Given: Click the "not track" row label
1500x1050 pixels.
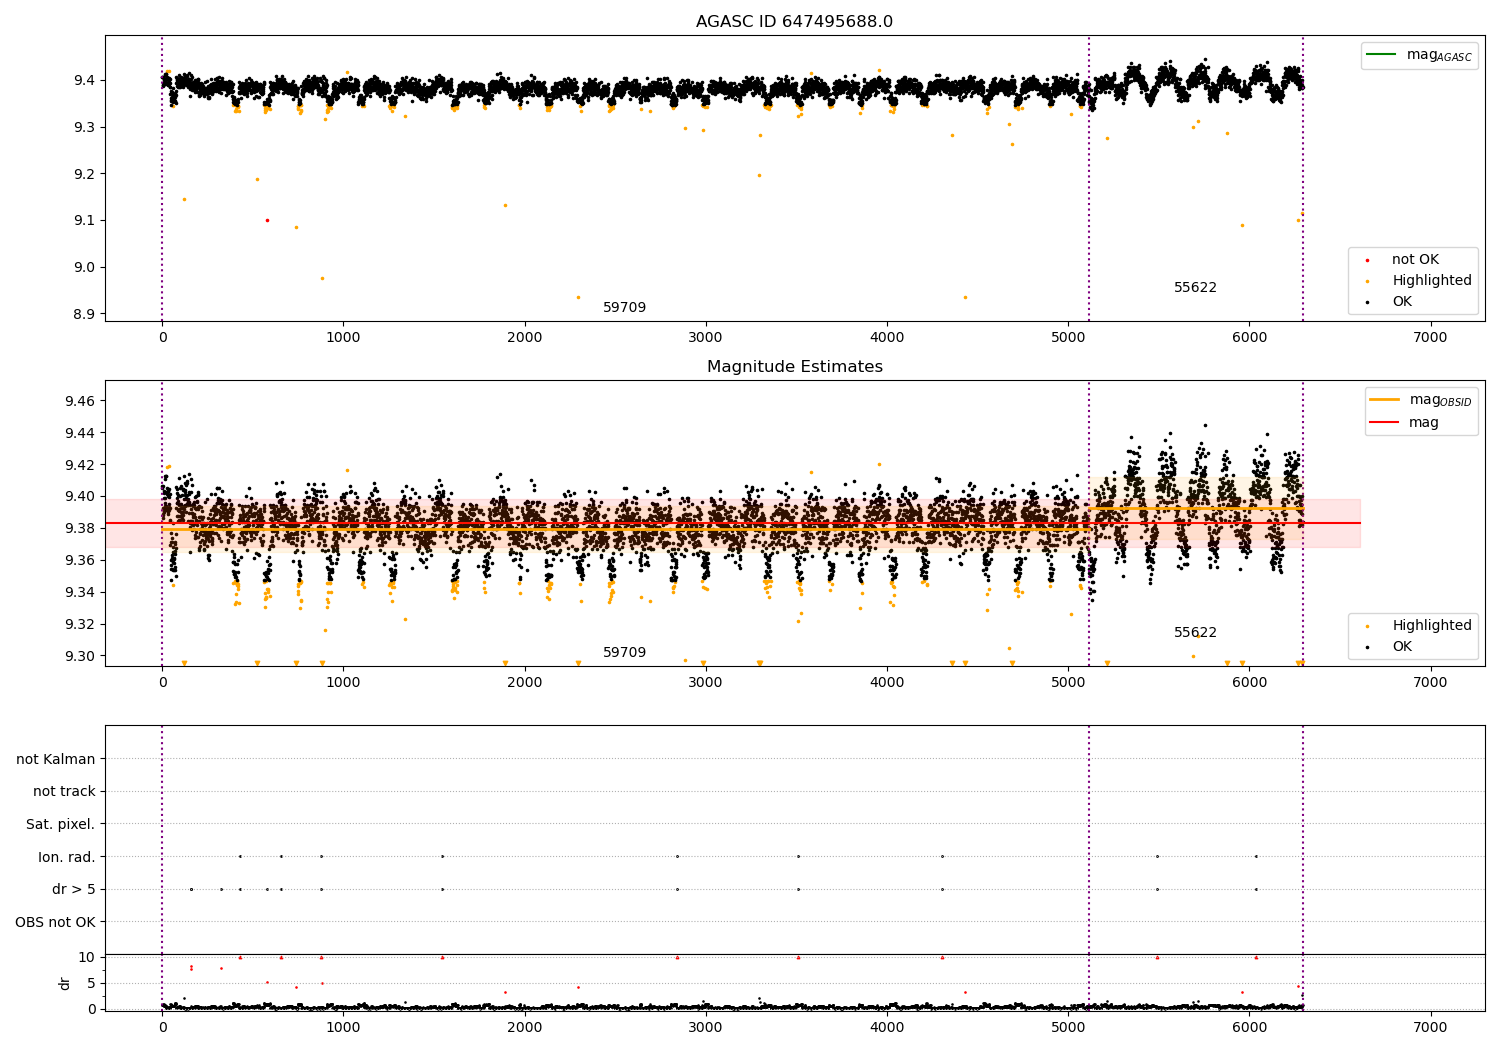Looking at the screenshot, I should point(64,792).
